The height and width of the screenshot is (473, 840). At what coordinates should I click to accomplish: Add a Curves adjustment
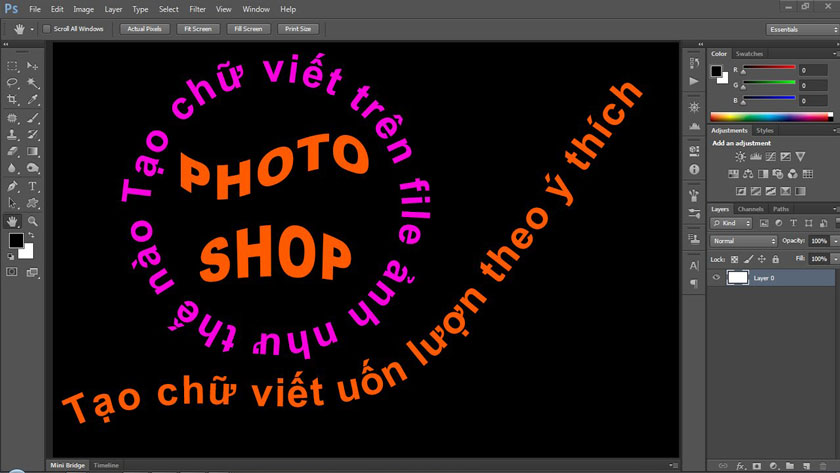770,156
